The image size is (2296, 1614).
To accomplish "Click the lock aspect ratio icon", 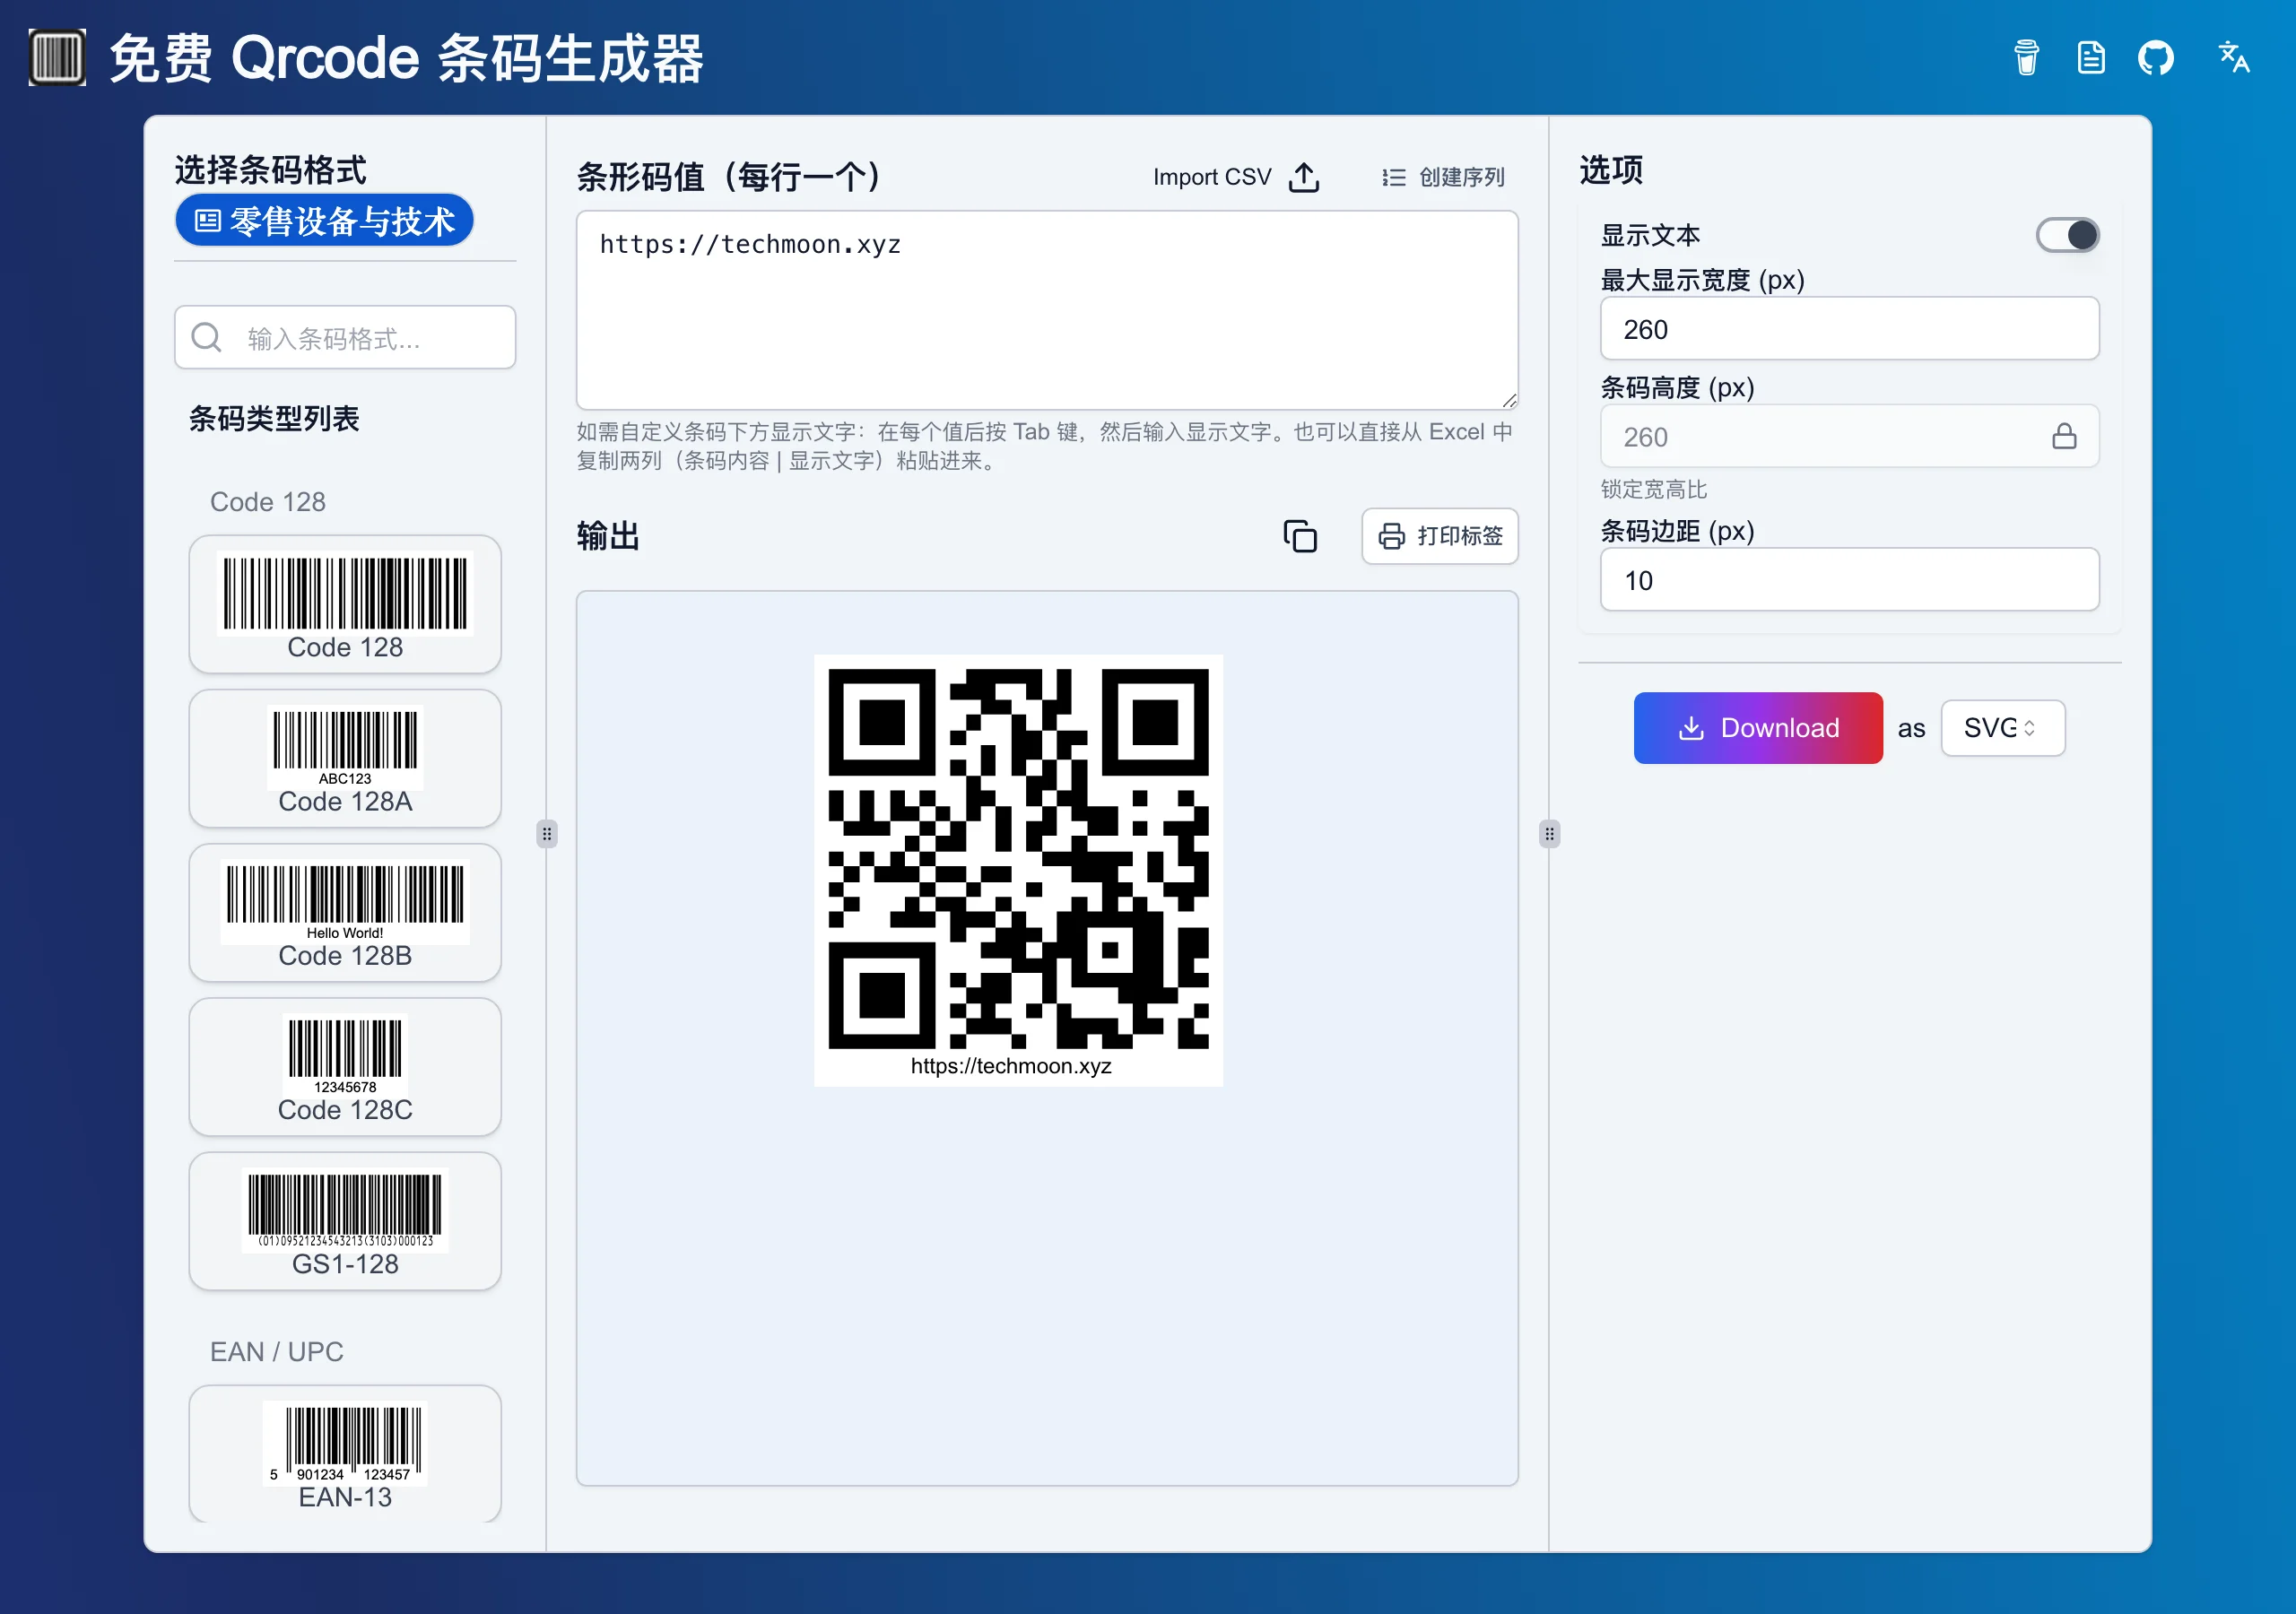I will click(2064, 436).
